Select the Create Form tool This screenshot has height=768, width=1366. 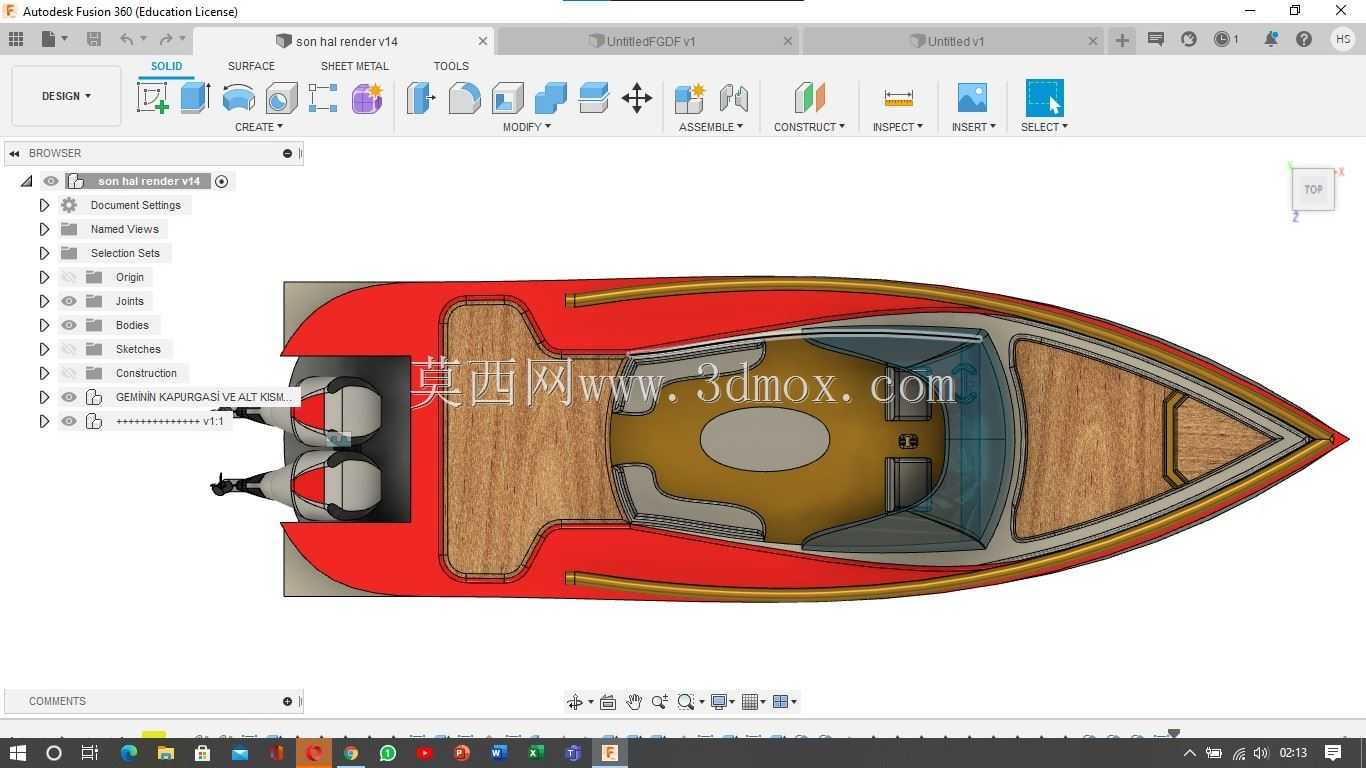tap(367, 98)
